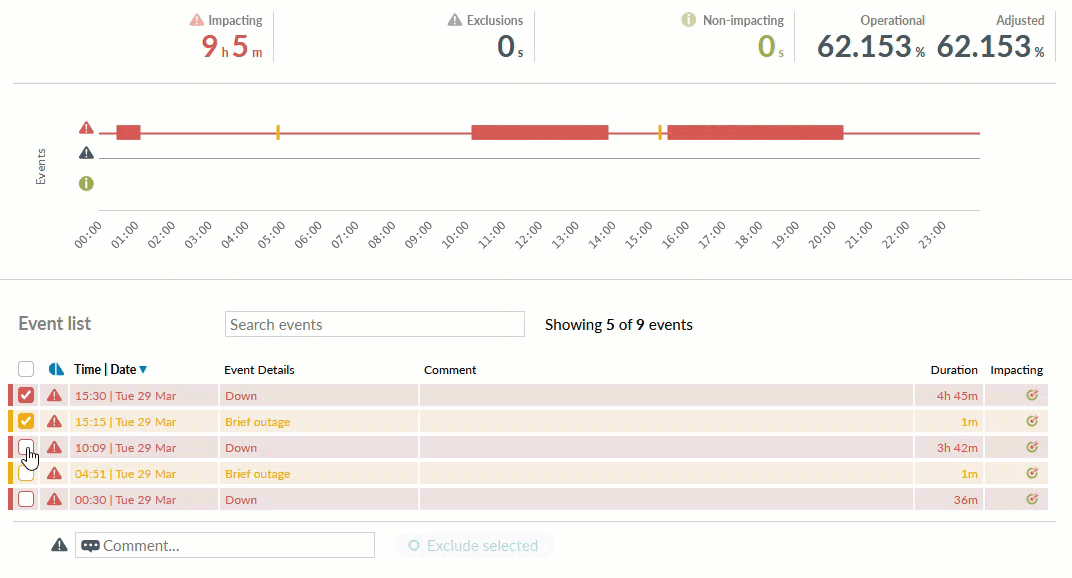
Task: Click the blue severity column header icon
Action: click(57, 369)
